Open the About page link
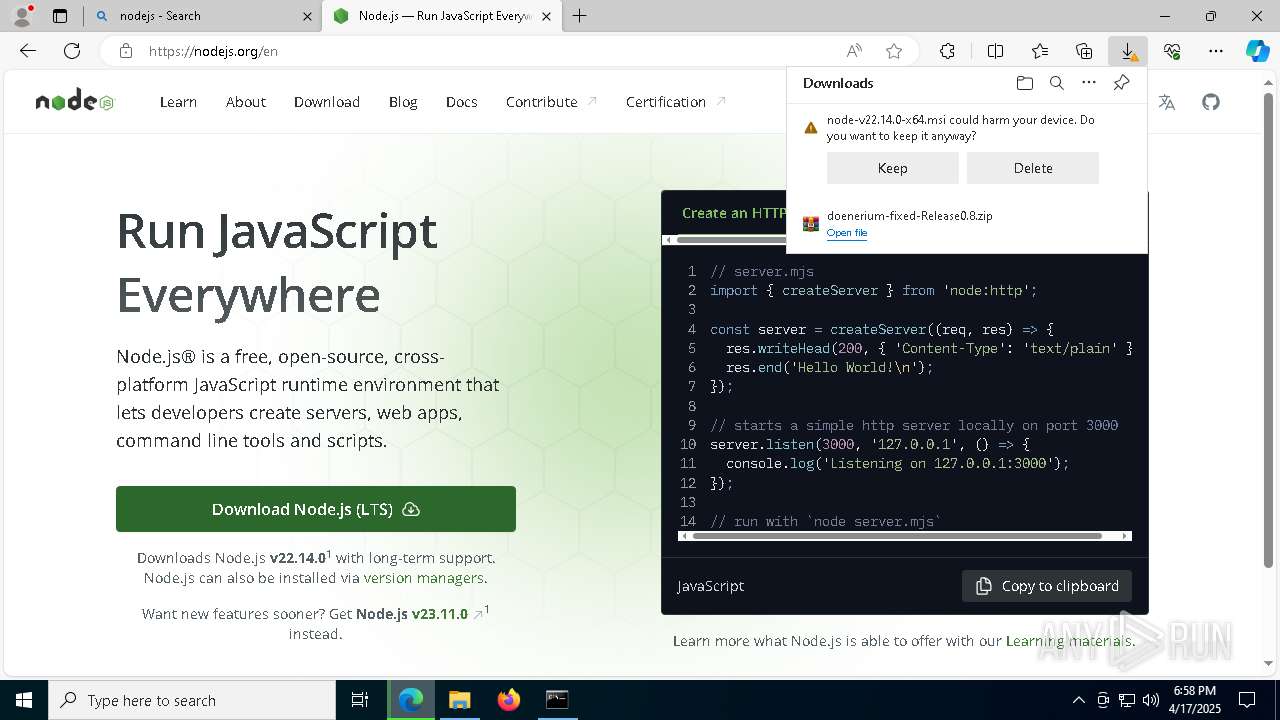Screen dimensions: 1280x720 pyautogui.click(x=246, y=102)
